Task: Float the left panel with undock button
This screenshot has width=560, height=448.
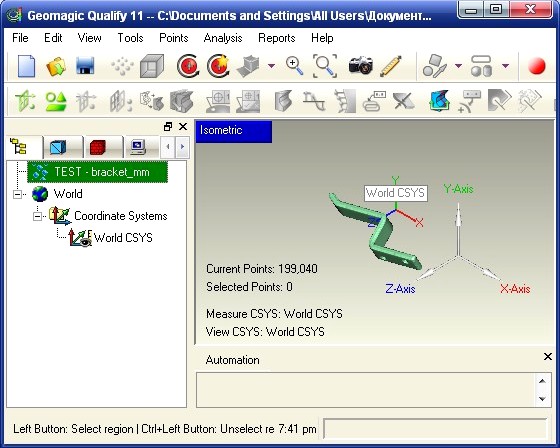Action: point(168,126)
